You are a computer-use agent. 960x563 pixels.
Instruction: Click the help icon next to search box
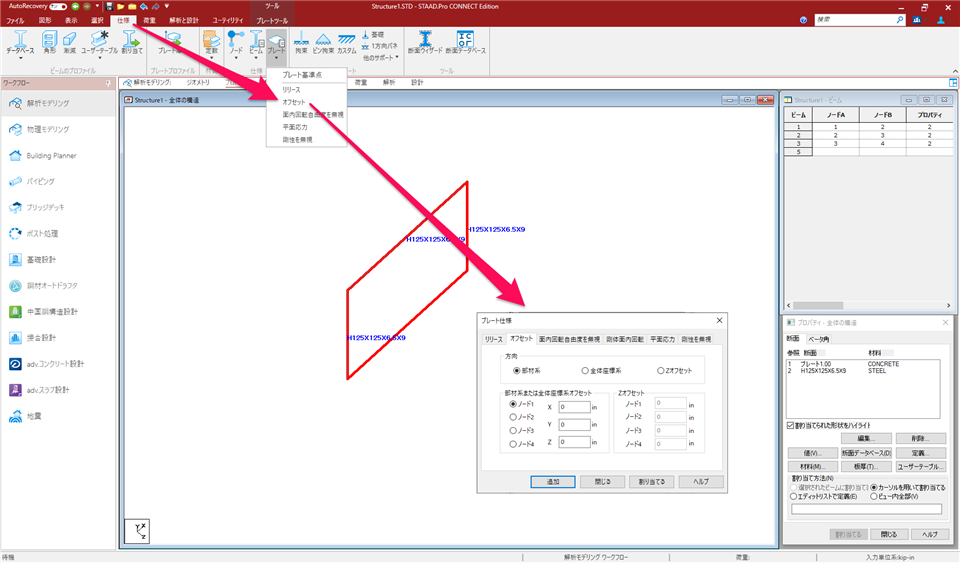coord(803,20)
